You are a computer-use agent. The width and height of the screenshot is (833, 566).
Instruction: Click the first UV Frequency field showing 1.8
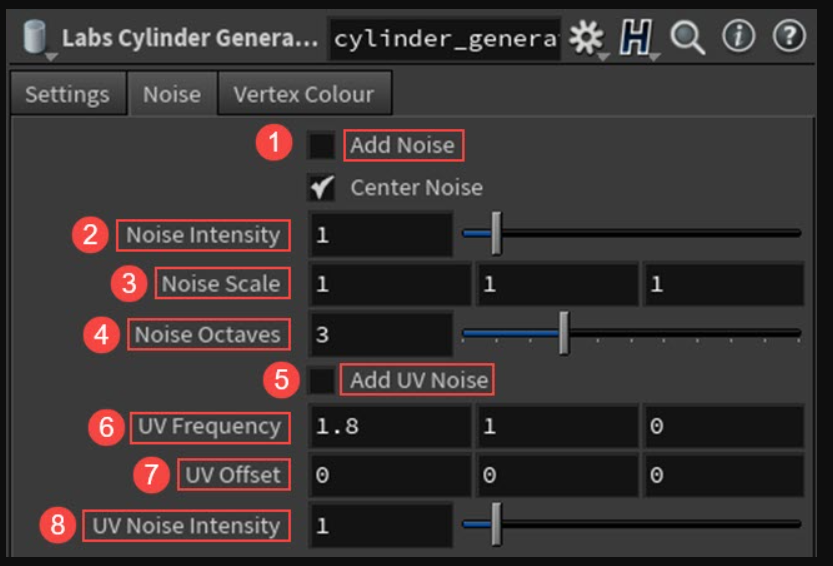point(389,426)
